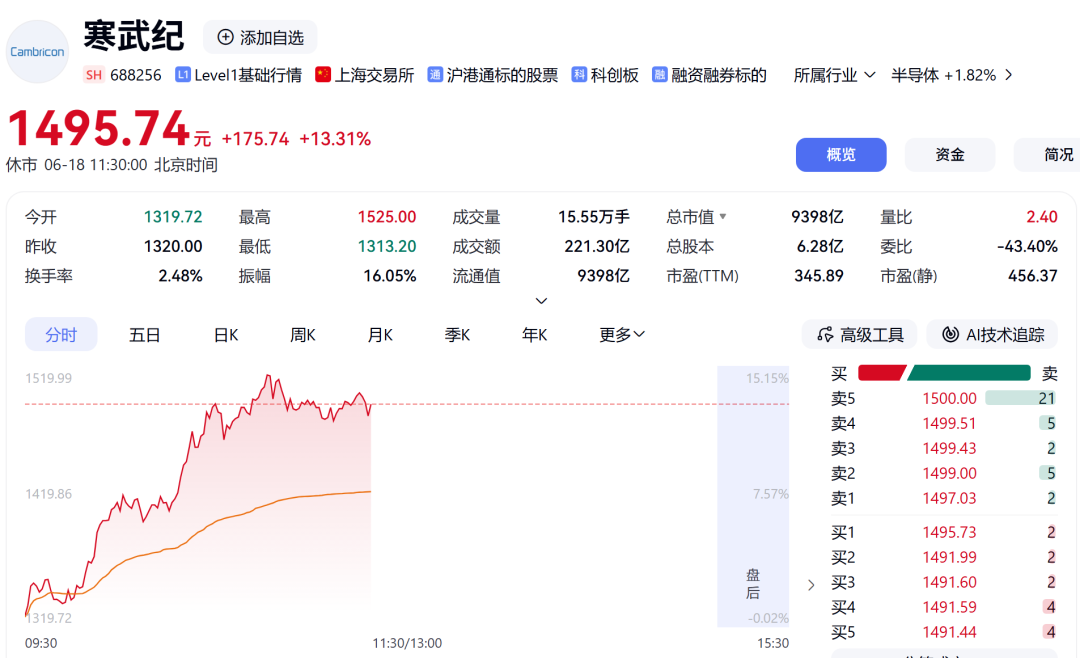This screenshot has height=658, width=1080.
Task: Switch to the 年K chart tab
Action: (534, 335)
